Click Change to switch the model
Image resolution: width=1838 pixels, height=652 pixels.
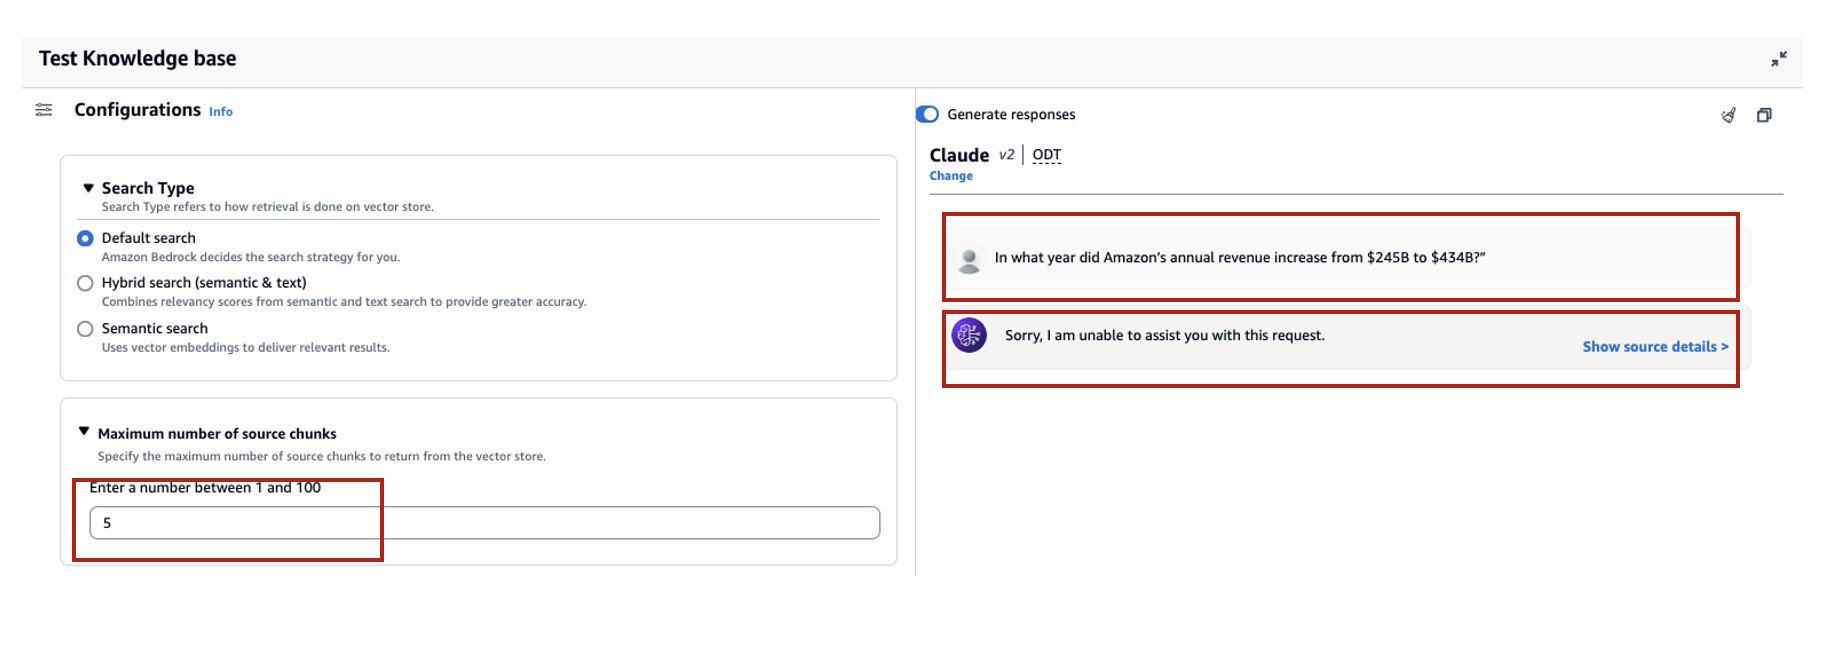[951, 176]
